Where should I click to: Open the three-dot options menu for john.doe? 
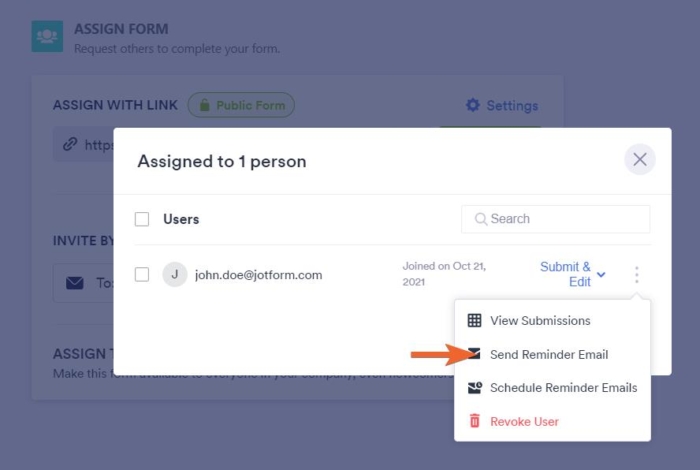(x=636, y=274)
